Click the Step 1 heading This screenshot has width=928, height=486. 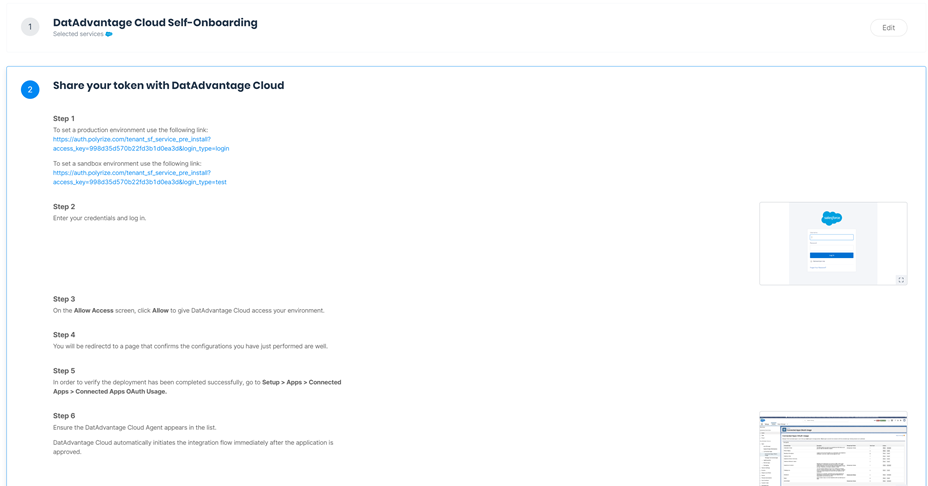64,119
